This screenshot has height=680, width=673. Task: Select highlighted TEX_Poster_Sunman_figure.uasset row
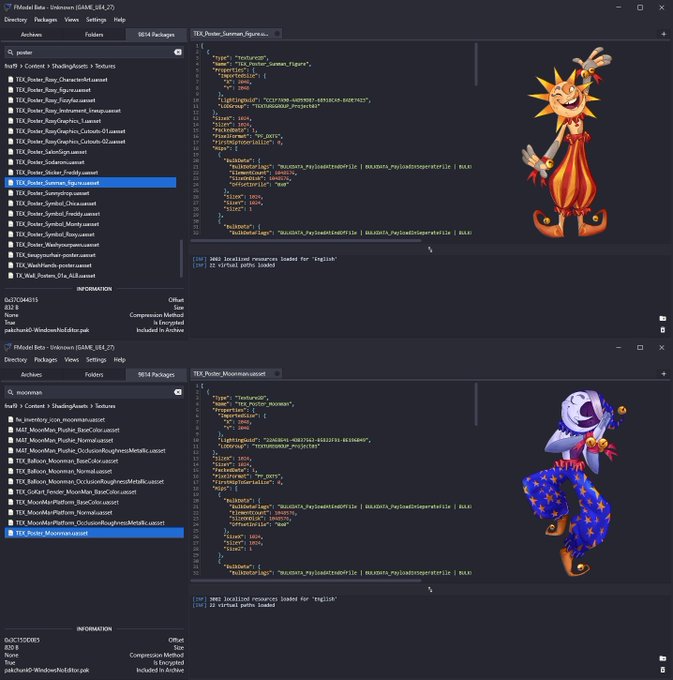pos(90,183)
